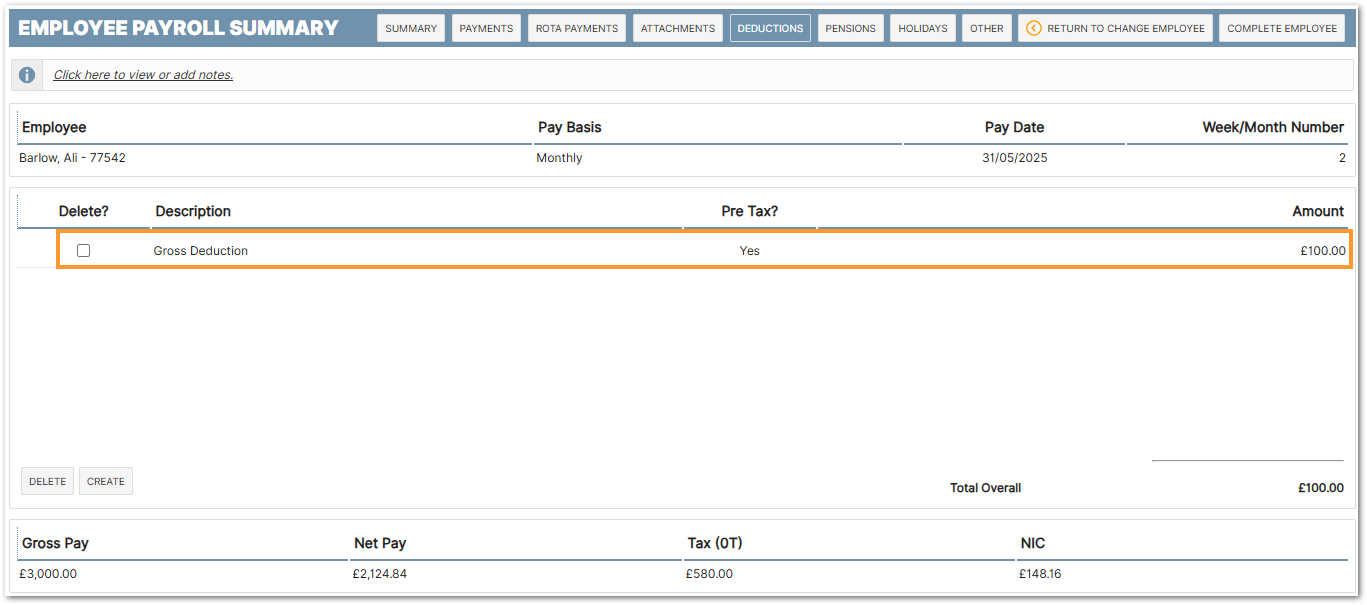Select the Gross Deduction description text
This screenshot has width=1367, height=605.
coord(201,251)
